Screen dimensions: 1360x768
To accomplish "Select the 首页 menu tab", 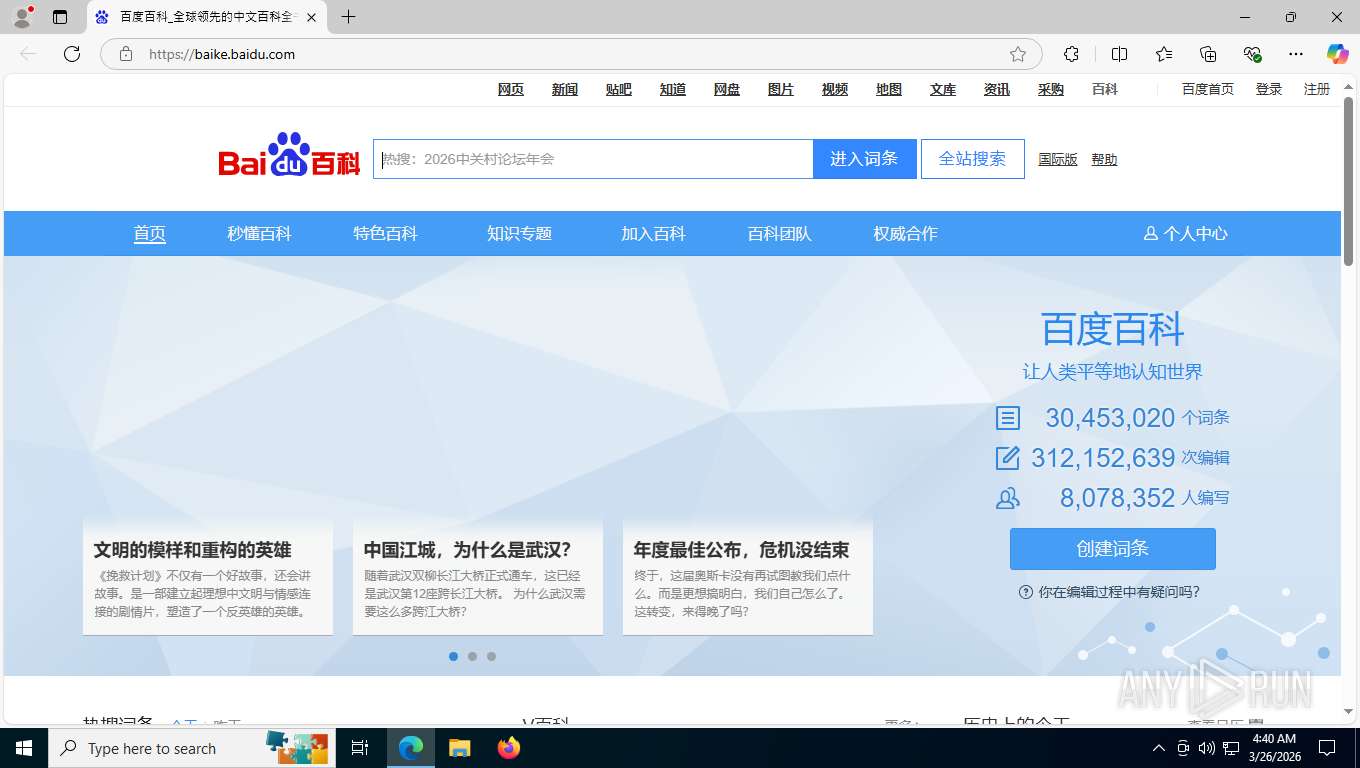I will [x=150, y=233].
